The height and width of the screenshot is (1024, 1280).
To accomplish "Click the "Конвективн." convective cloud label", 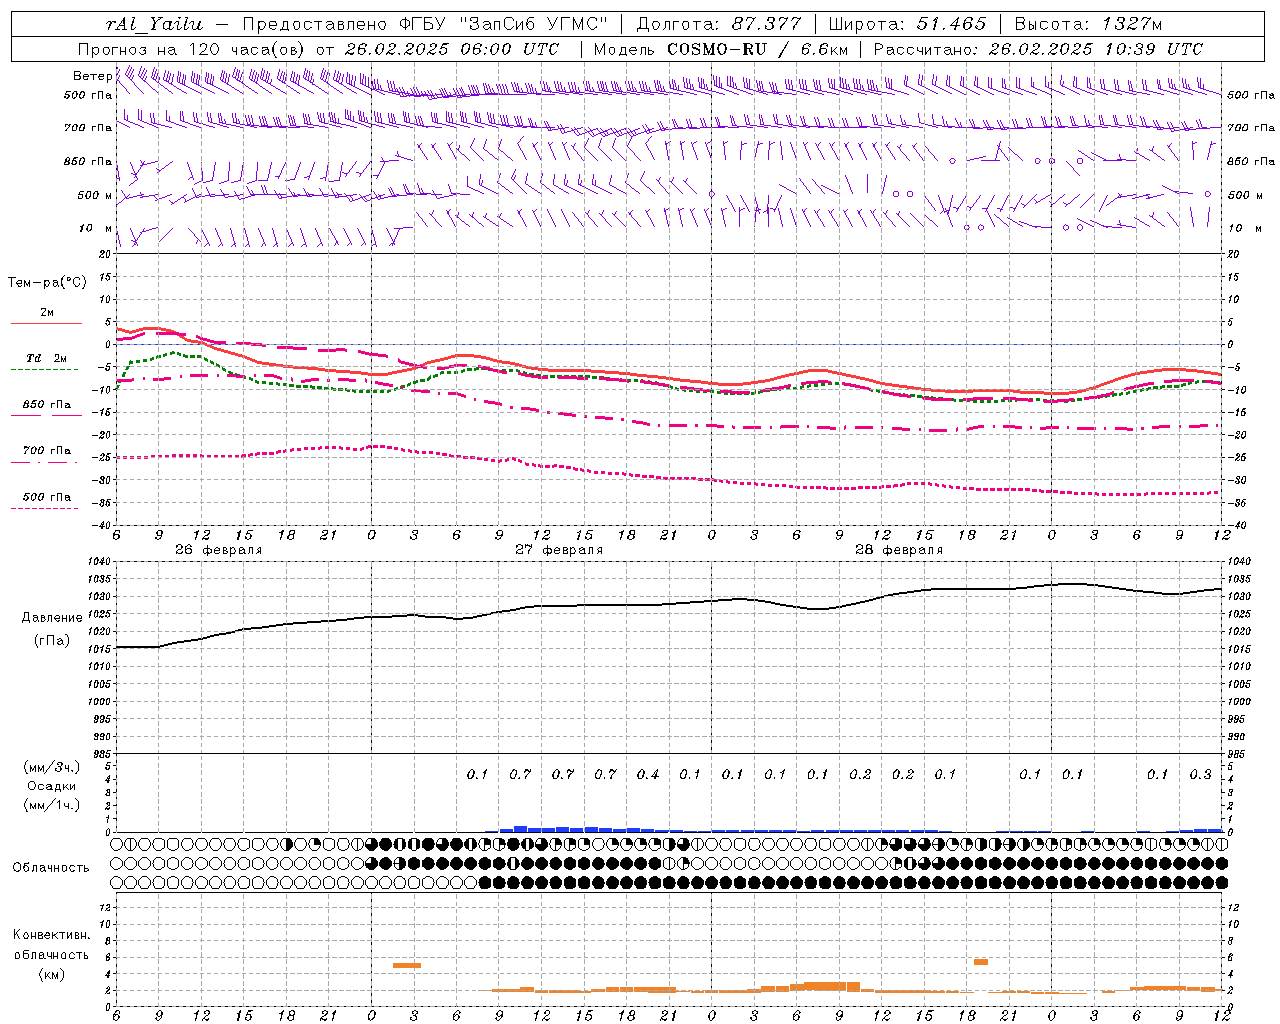I will coord(52,935).
